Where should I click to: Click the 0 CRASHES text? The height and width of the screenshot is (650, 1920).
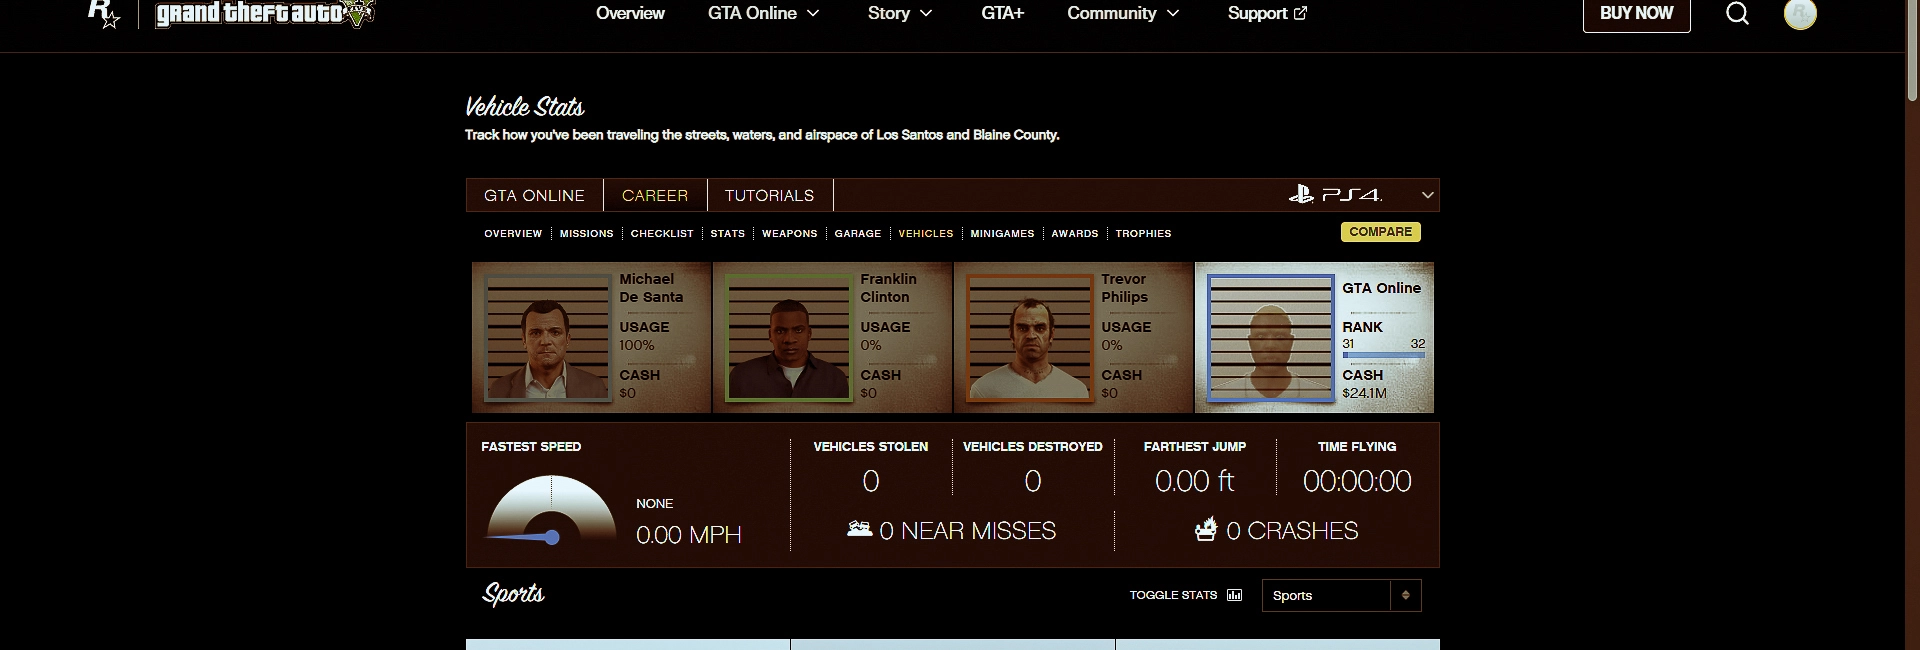1292,531
